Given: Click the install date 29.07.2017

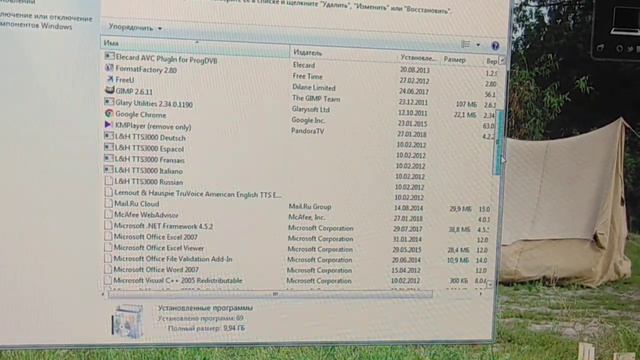Looking at the screenshot, I should tap(407, 229).
